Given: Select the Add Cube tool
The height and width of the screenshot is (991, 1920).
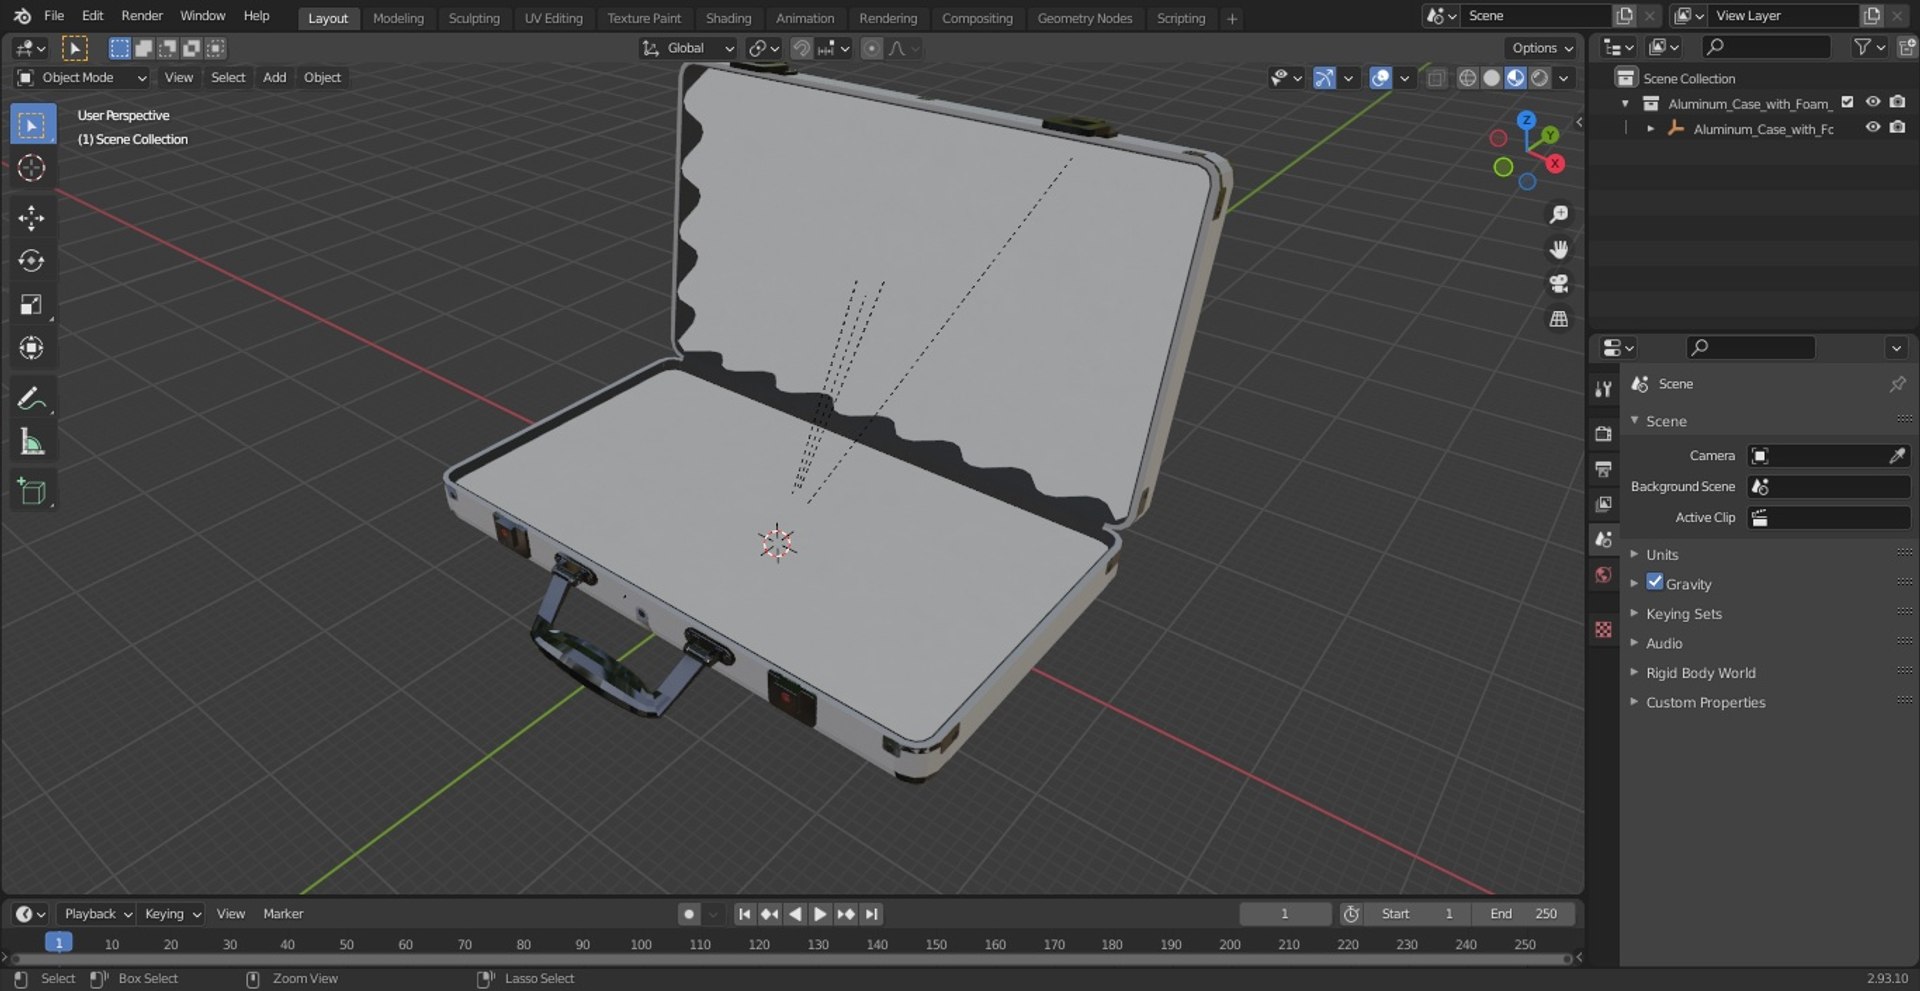Looking at the screenshot, I should (32, 492).
